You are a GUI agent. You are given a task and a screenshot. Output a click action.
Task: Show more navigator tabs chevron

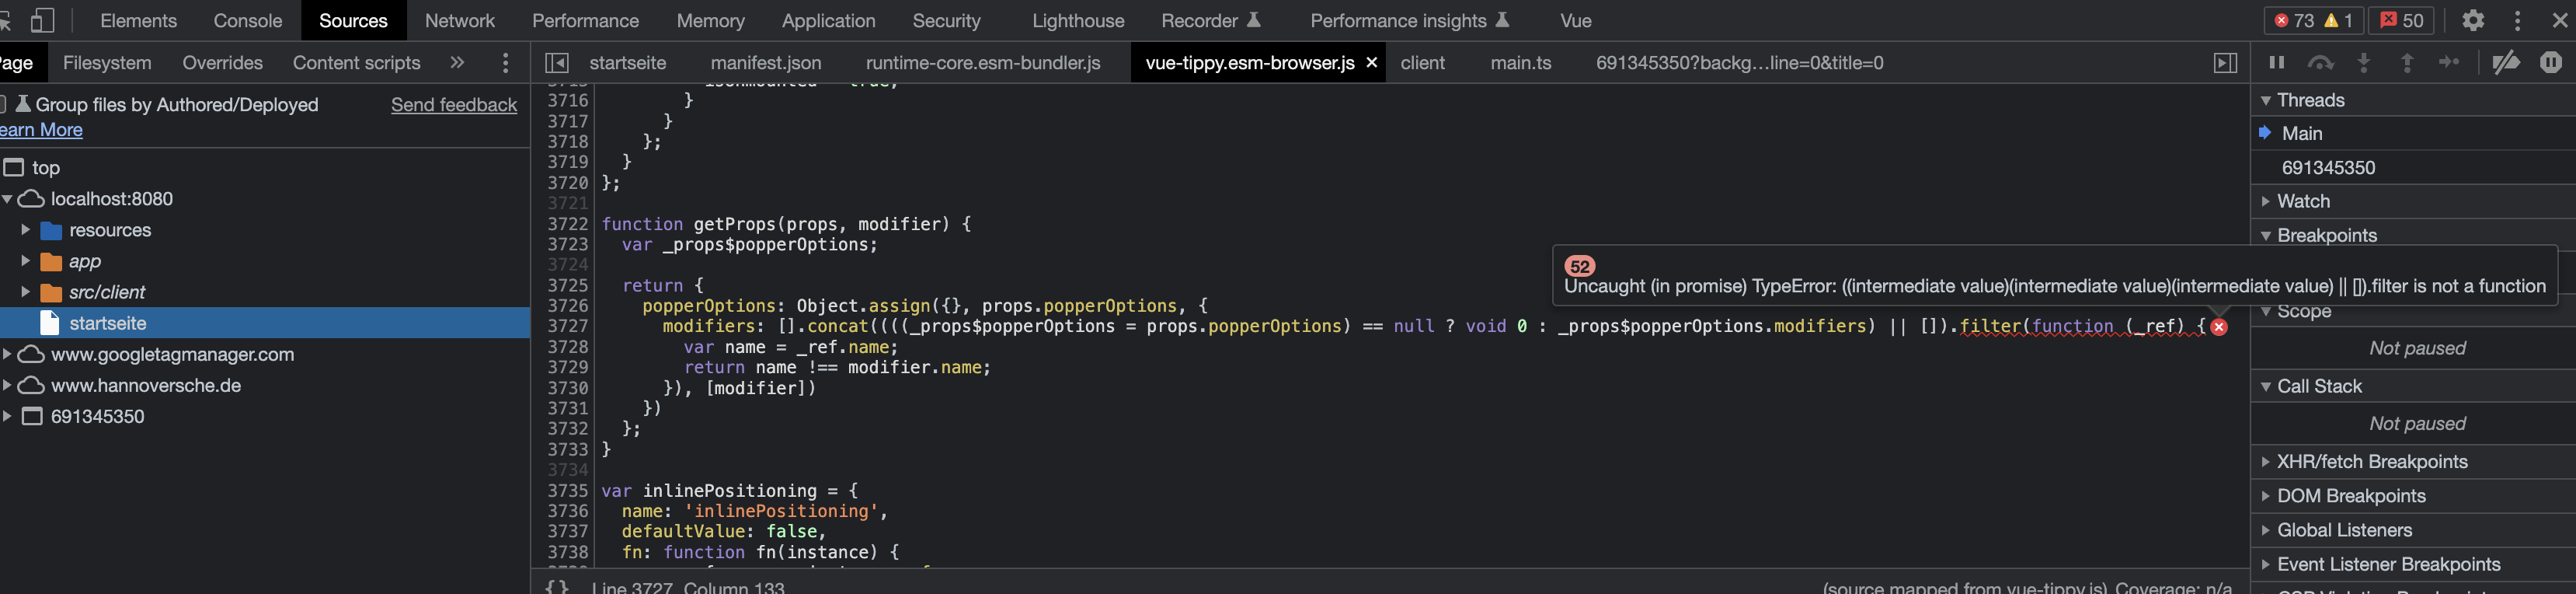tap(457, 62)
